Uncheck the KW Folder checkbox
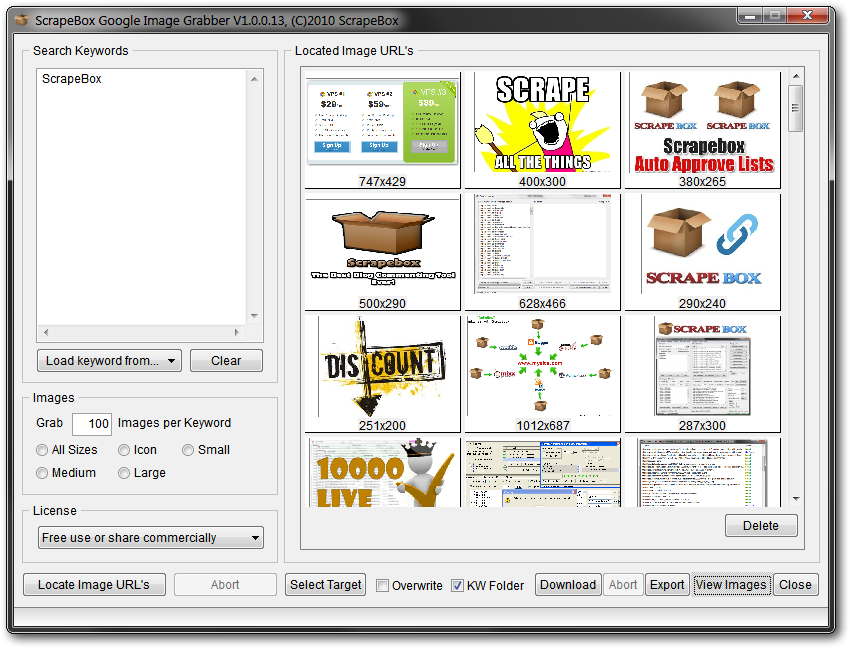 (x=458, y=586)
